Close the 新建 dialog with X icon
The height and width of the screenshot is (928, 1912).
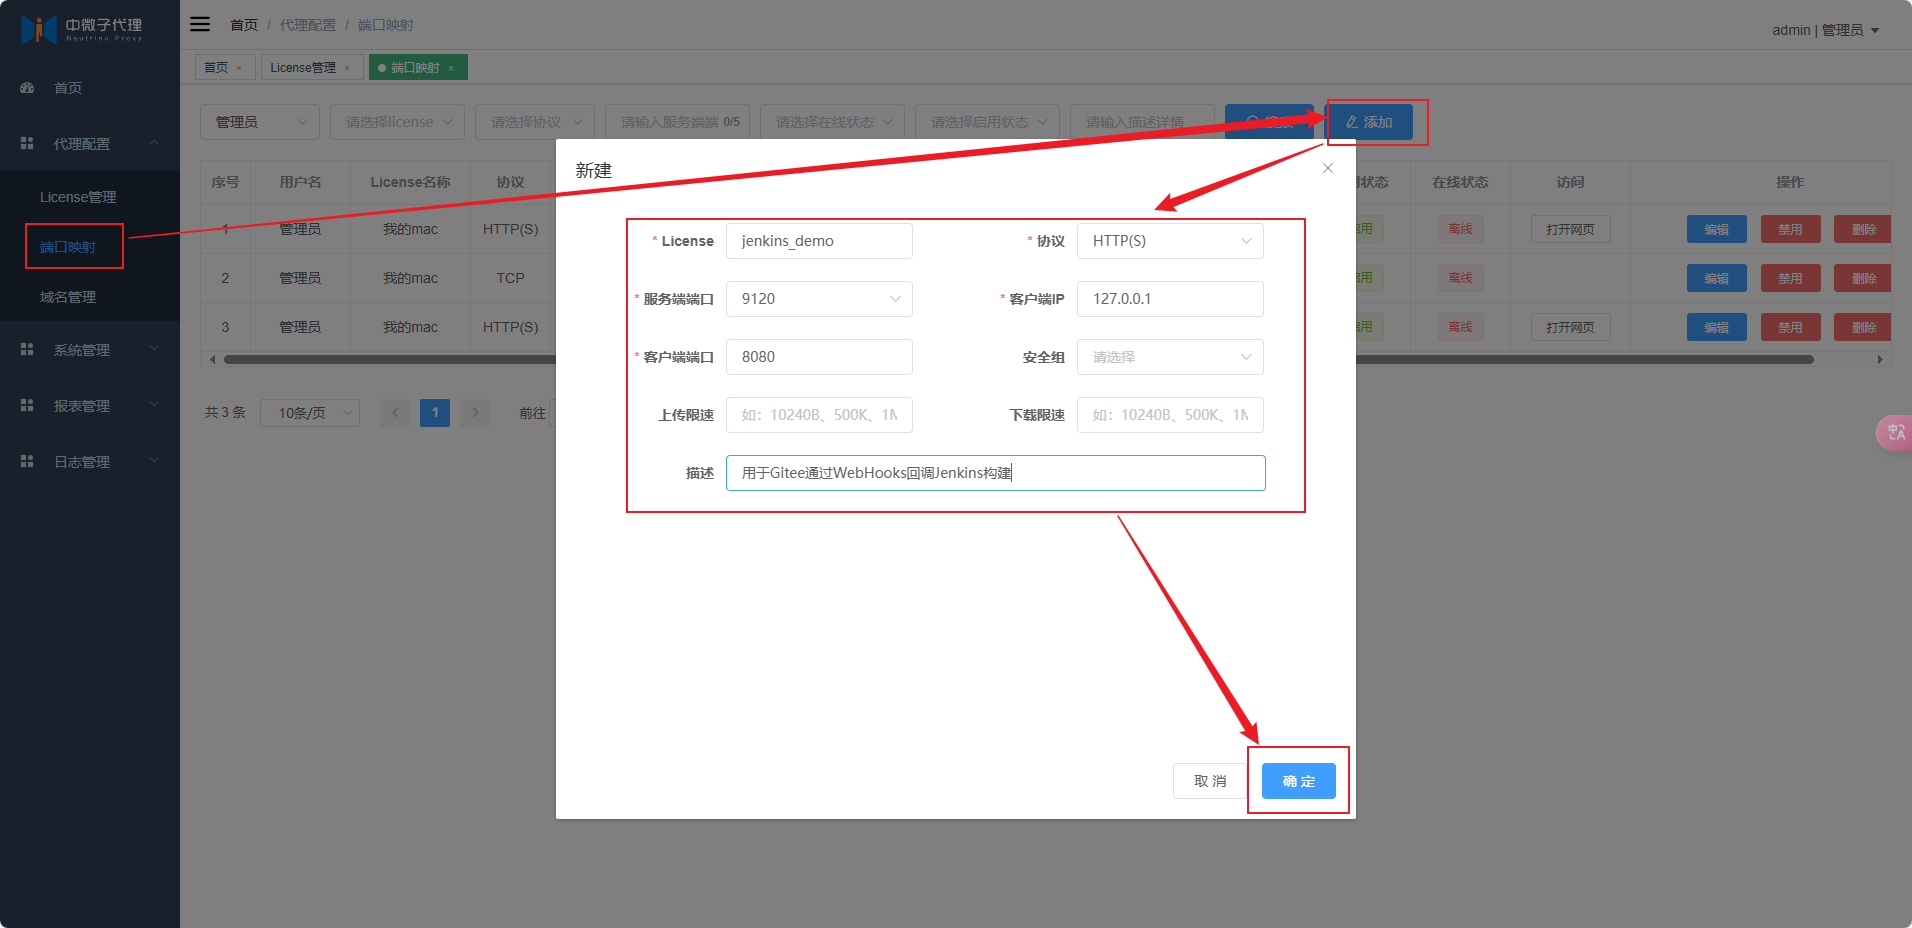1328,168
